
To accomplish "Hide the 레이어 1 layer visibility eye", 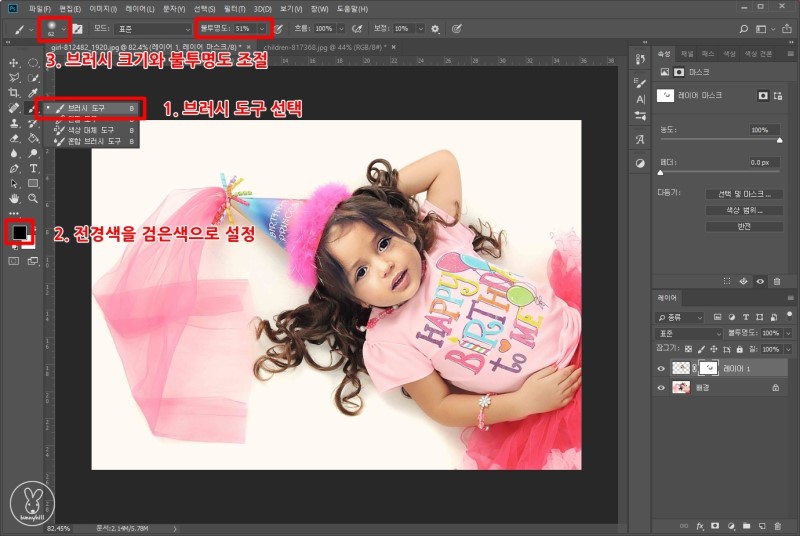I will click(661, 369).
